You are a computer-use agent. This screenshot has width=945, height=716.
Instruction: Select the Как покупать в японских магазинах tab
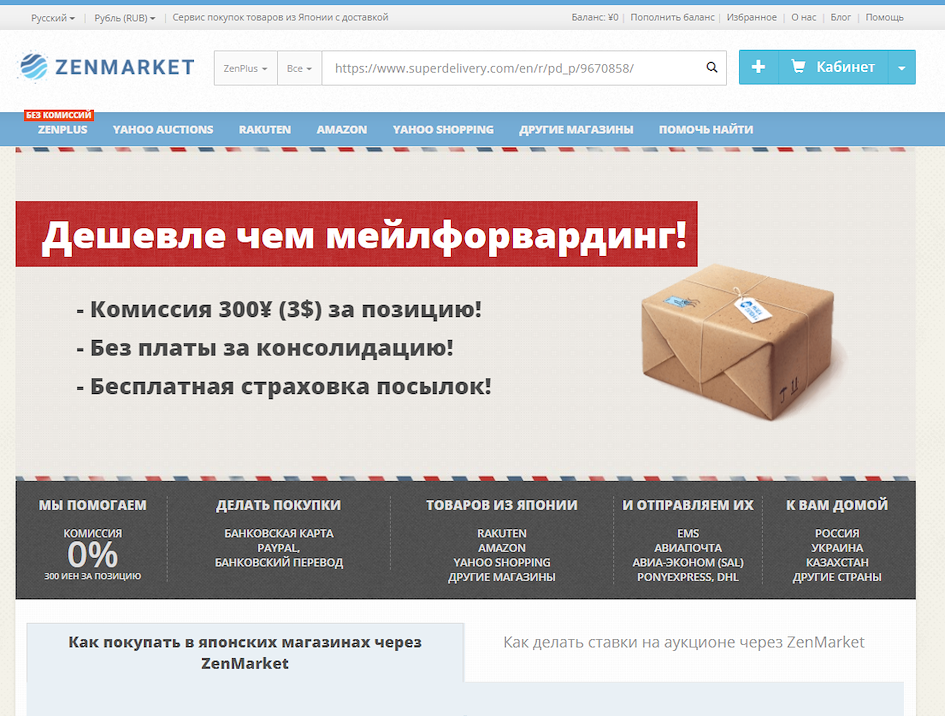pyautogui.click(x=245, y=653)
